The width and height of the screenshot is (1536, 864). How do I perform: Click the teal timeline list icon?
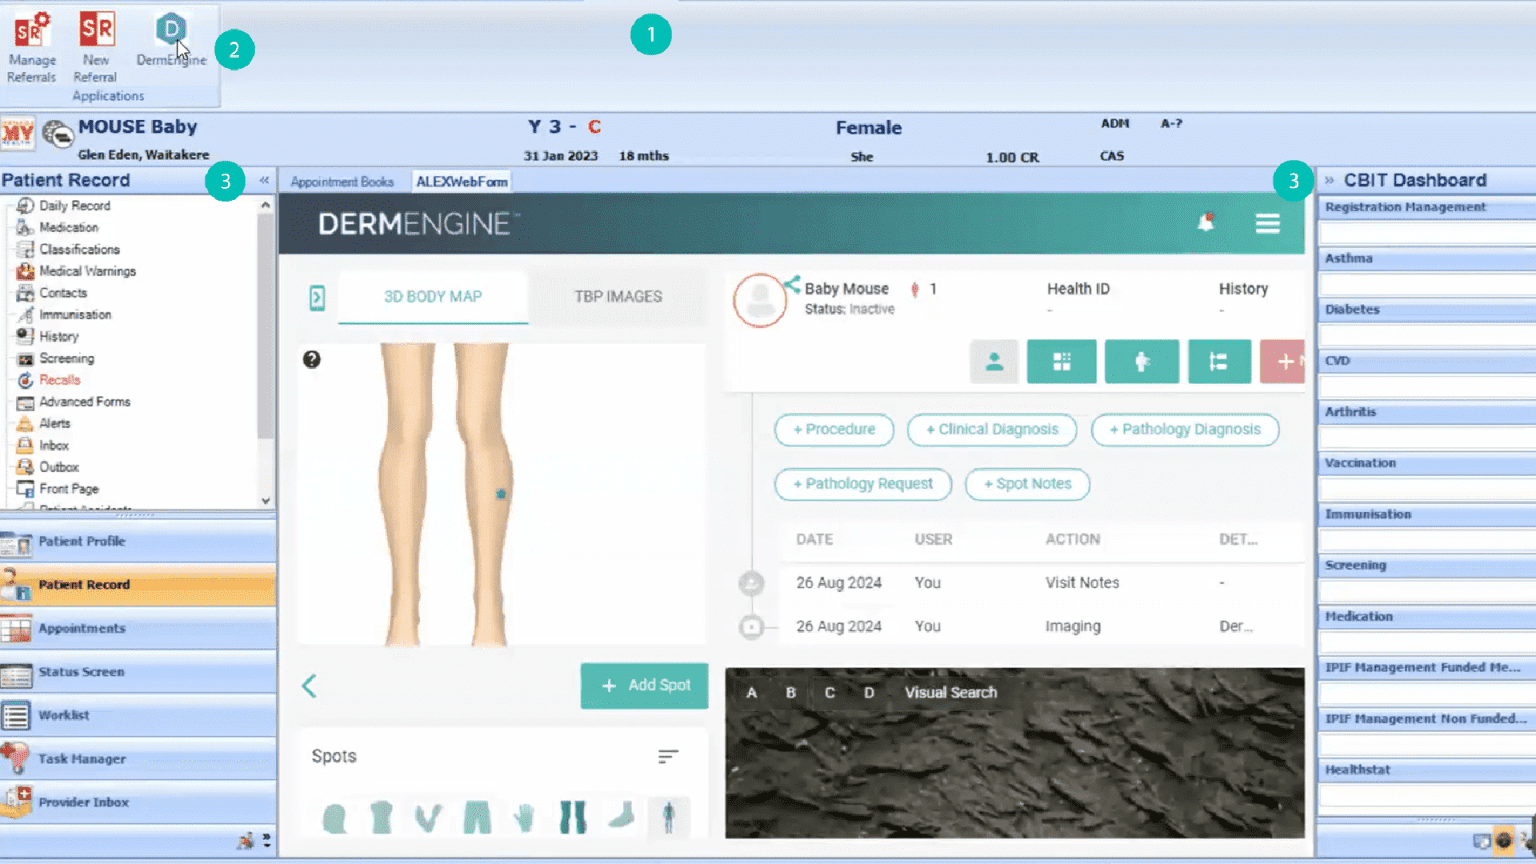[x=1219, y=361]
